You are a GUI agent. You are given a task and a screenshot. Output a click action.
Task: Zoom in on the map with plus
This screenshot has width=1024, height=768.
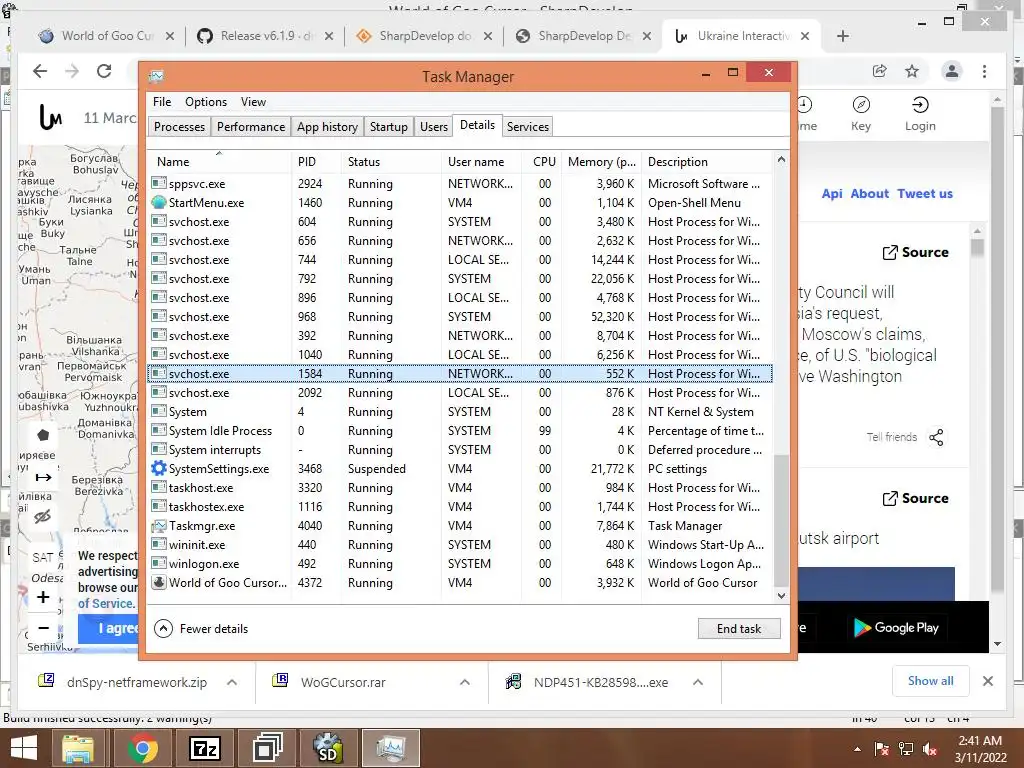43,597
